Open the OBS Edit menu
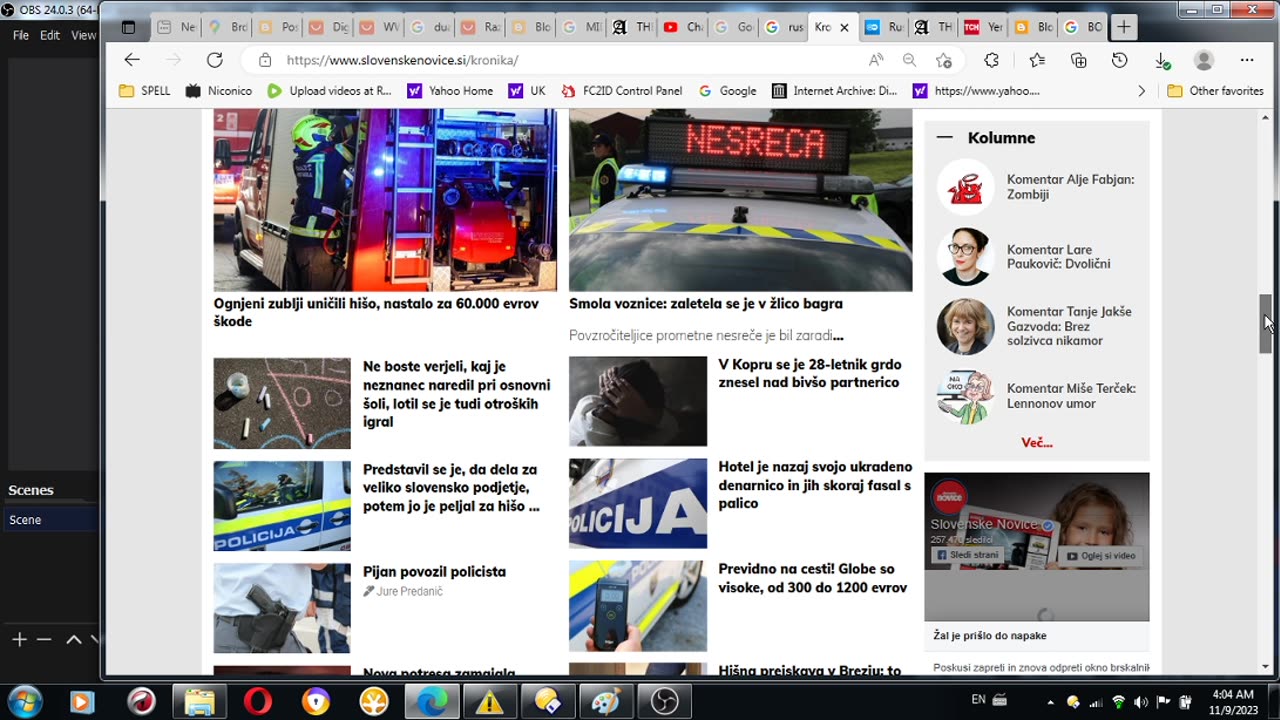This screenshot has width=1280, height=720. (50, 35)
